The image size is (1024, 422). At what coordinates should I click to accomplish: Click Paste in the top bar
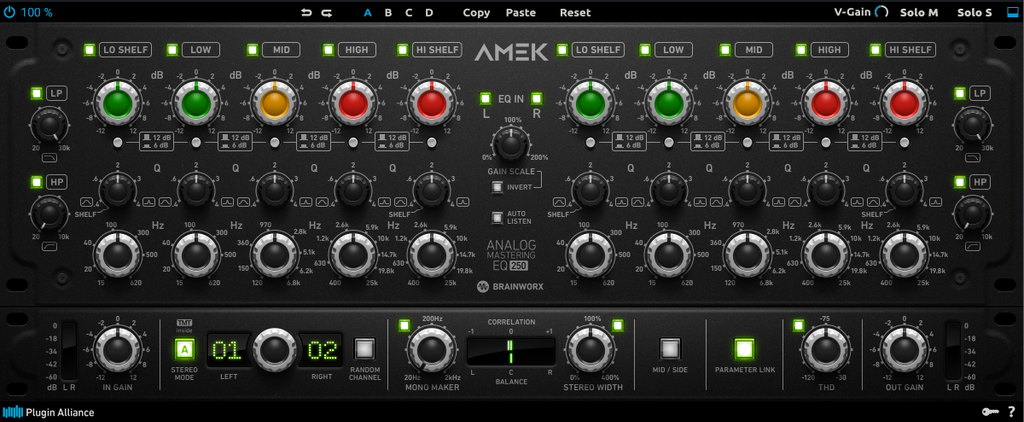point(520,12)
